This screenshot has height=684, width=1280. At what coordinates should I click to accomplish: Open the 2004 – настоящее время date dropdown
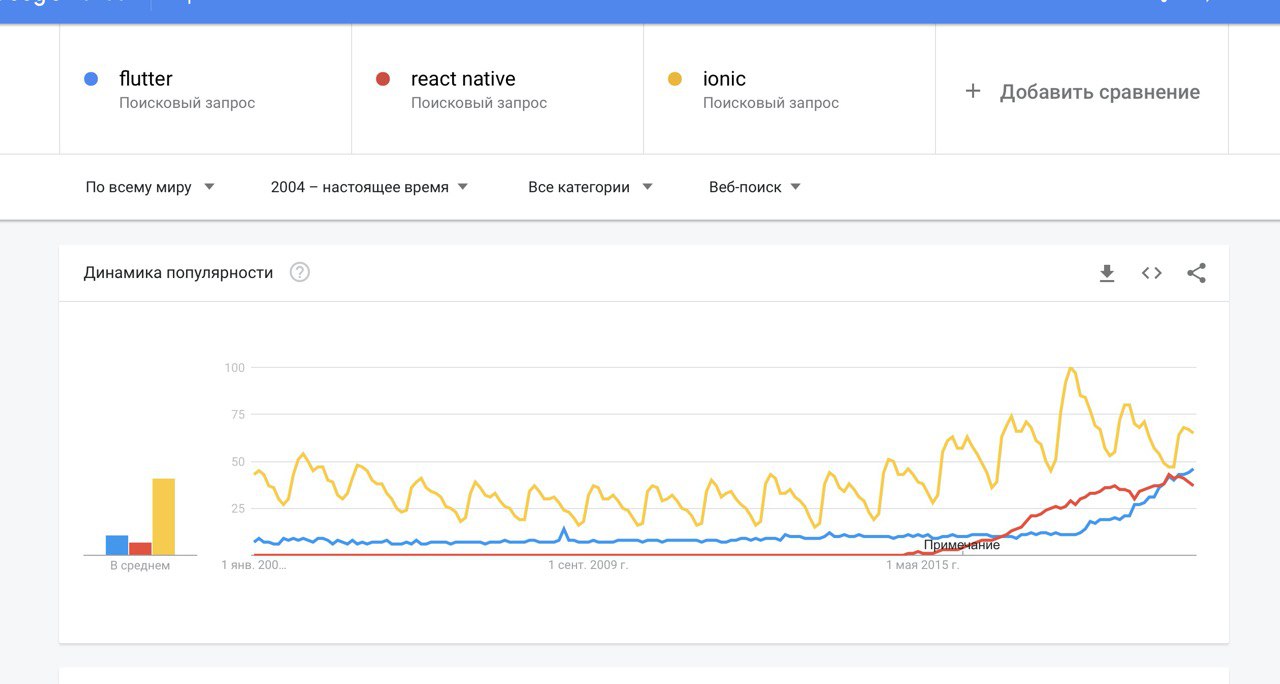click(369, 187)
